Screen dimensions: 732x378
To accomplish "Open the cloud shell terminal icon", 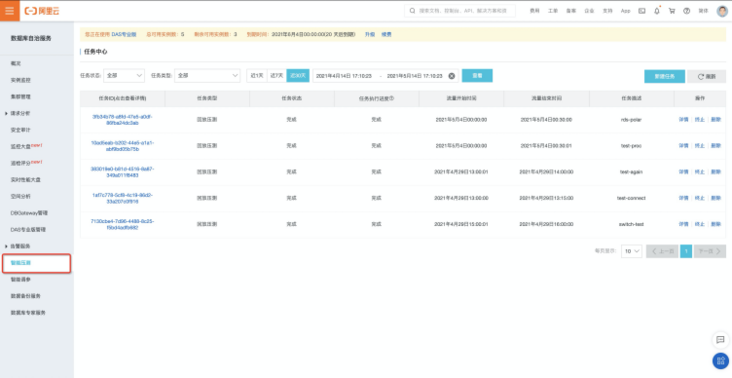I will point(642,11).
